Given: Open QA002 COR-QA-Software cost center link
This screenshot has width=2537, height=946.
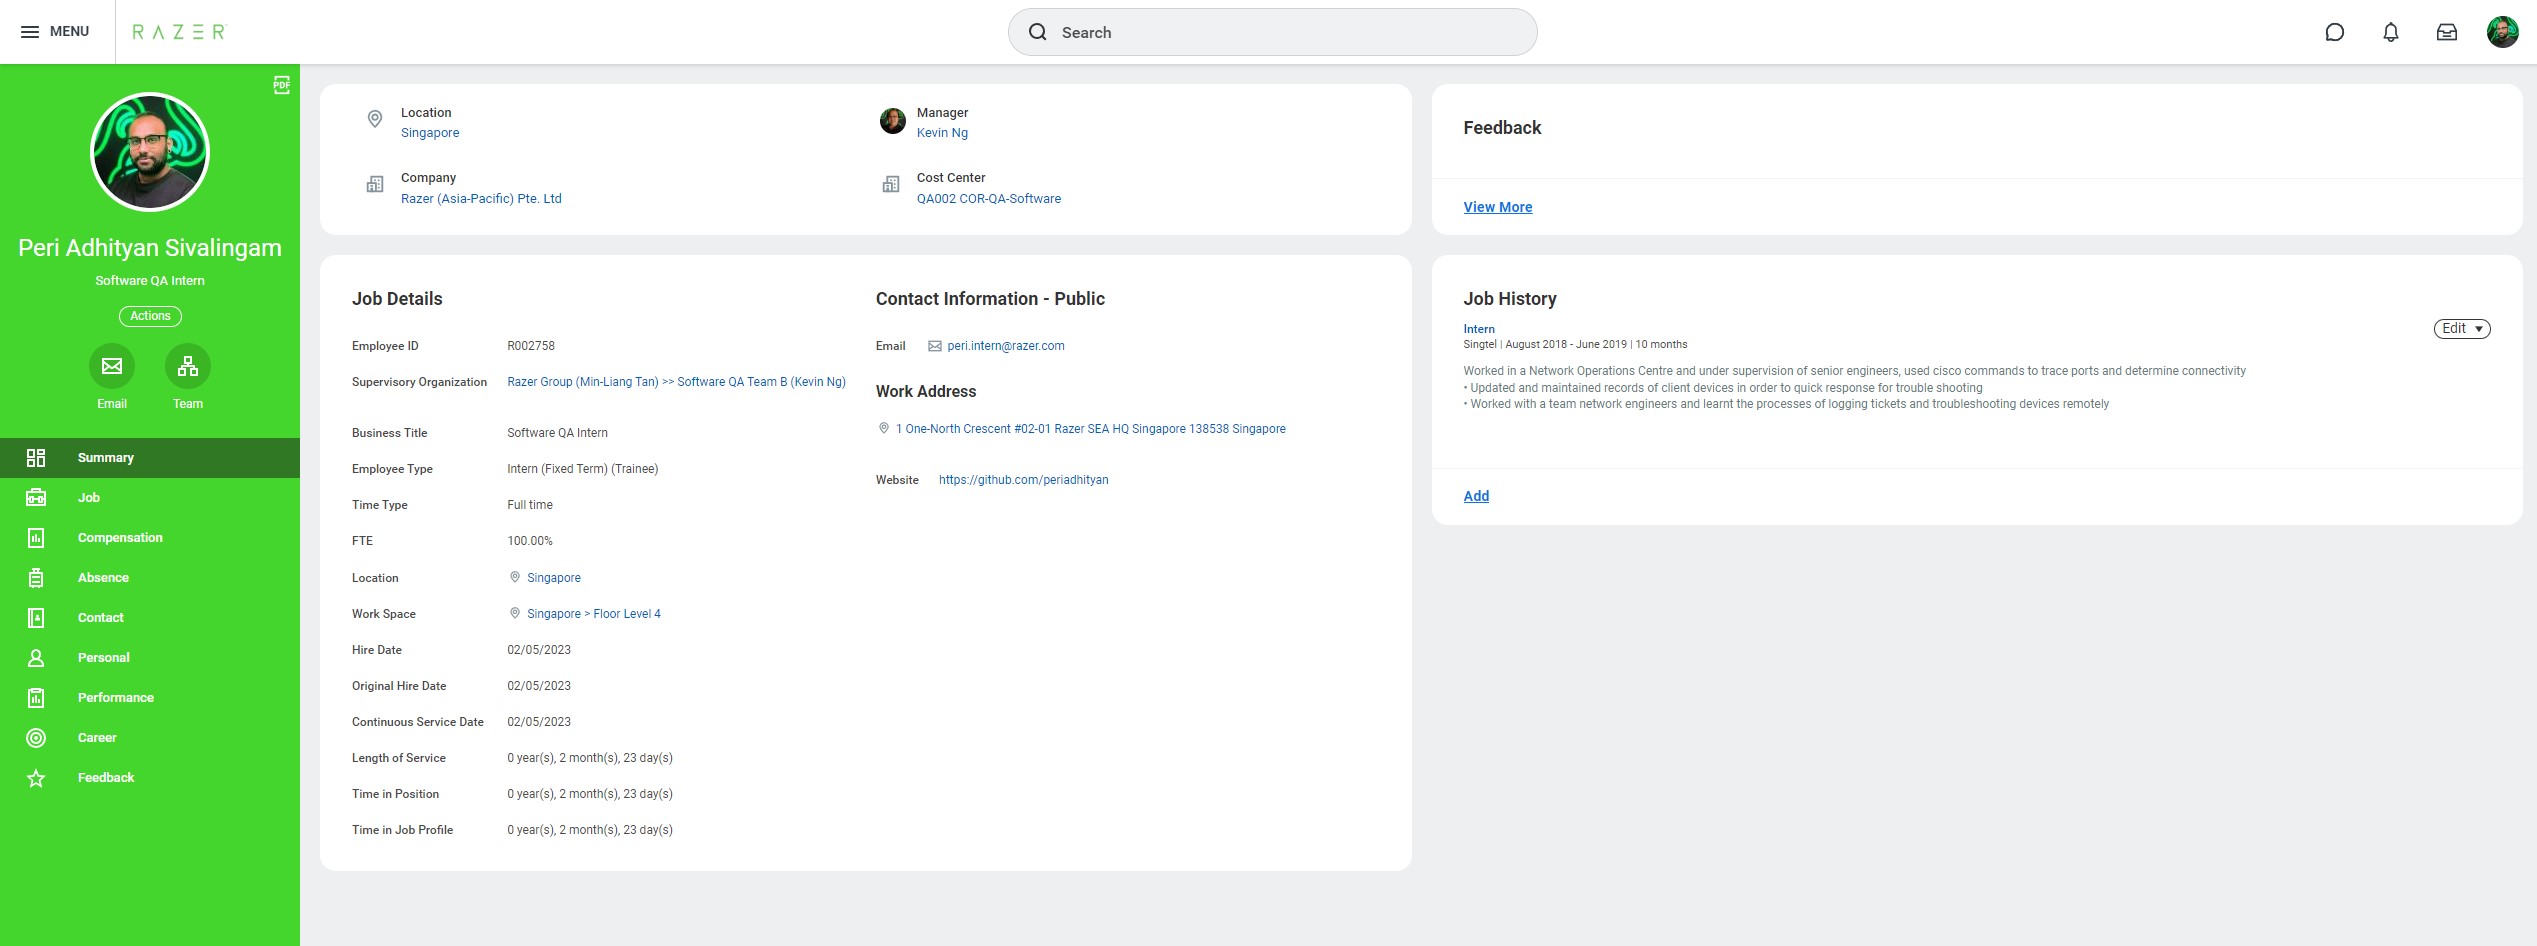Looking at the screenshot, I should (989, 199).
